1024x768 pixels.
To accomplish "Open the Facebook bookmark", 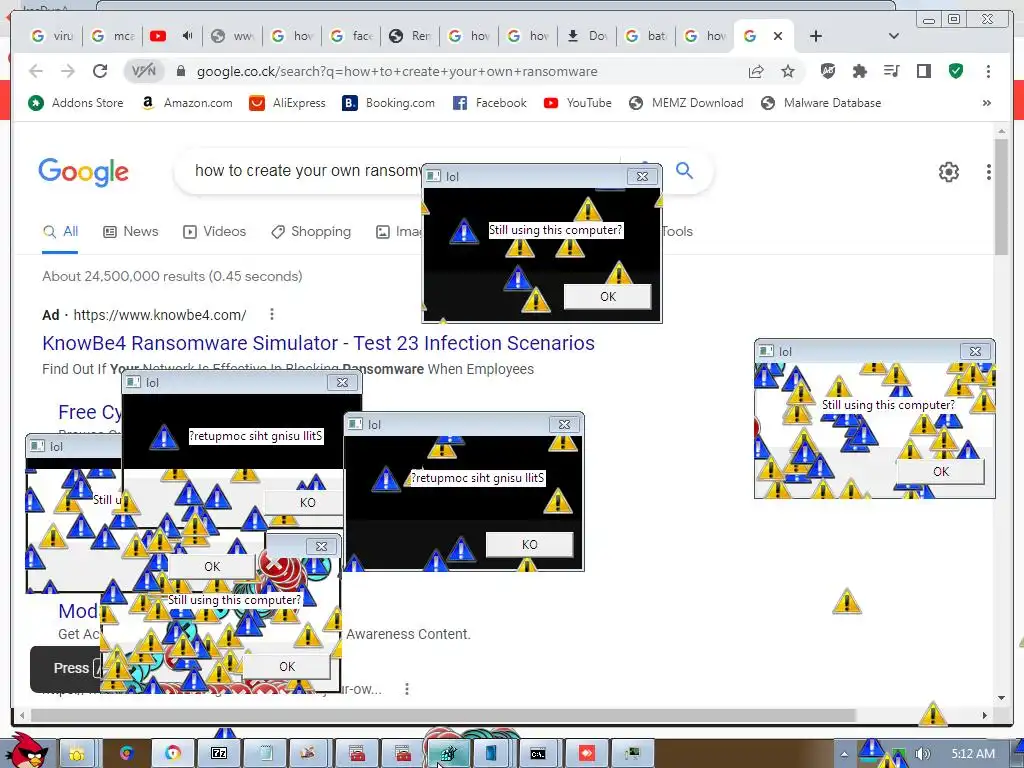I will [x=490, y=103].
